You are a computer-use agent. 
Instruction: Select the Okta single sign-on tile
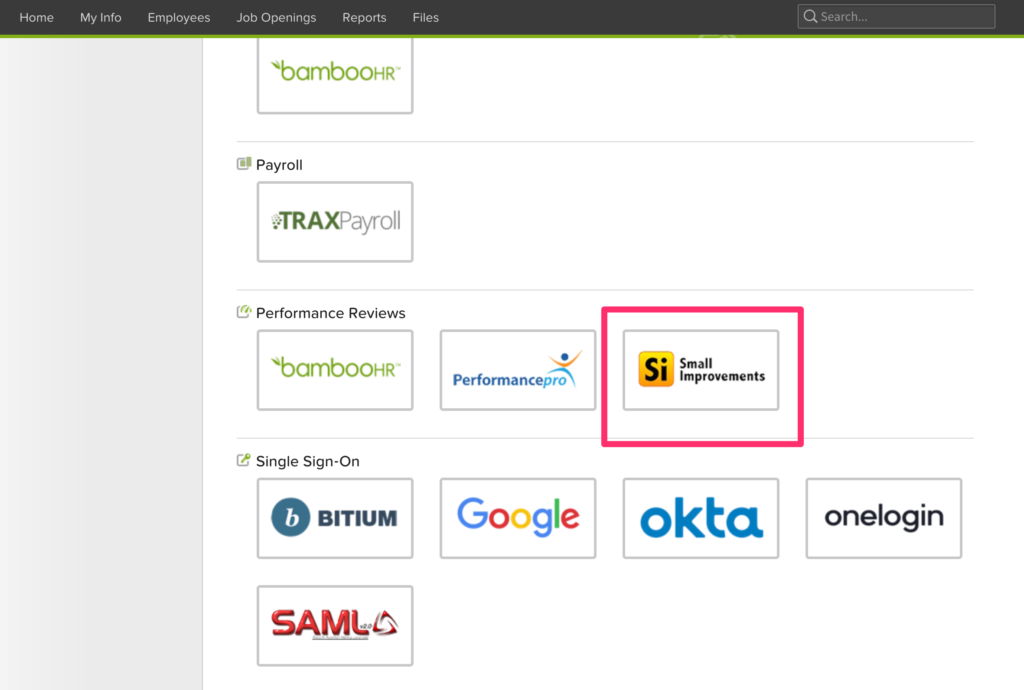click(x=701, y=518)
